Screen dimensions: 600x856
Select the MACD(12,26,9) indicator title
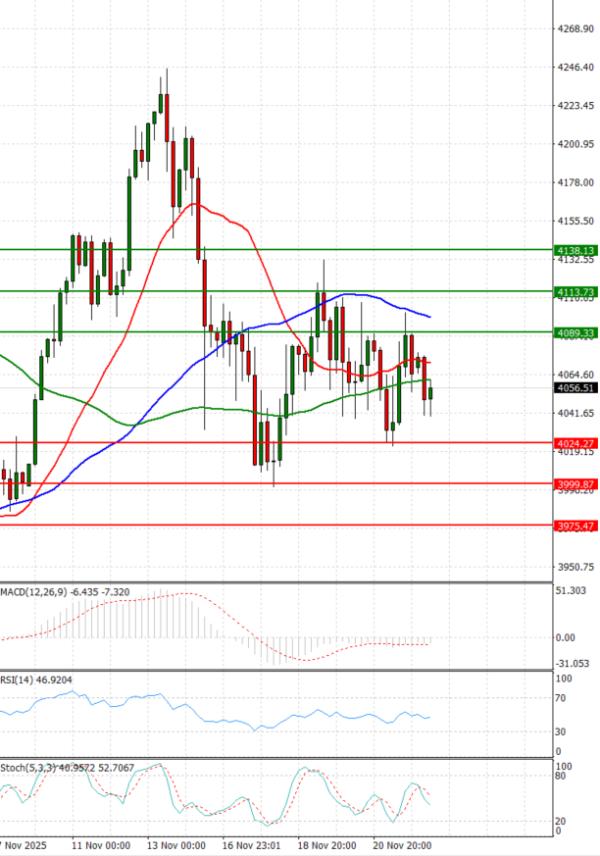click(x=33, y=593)
